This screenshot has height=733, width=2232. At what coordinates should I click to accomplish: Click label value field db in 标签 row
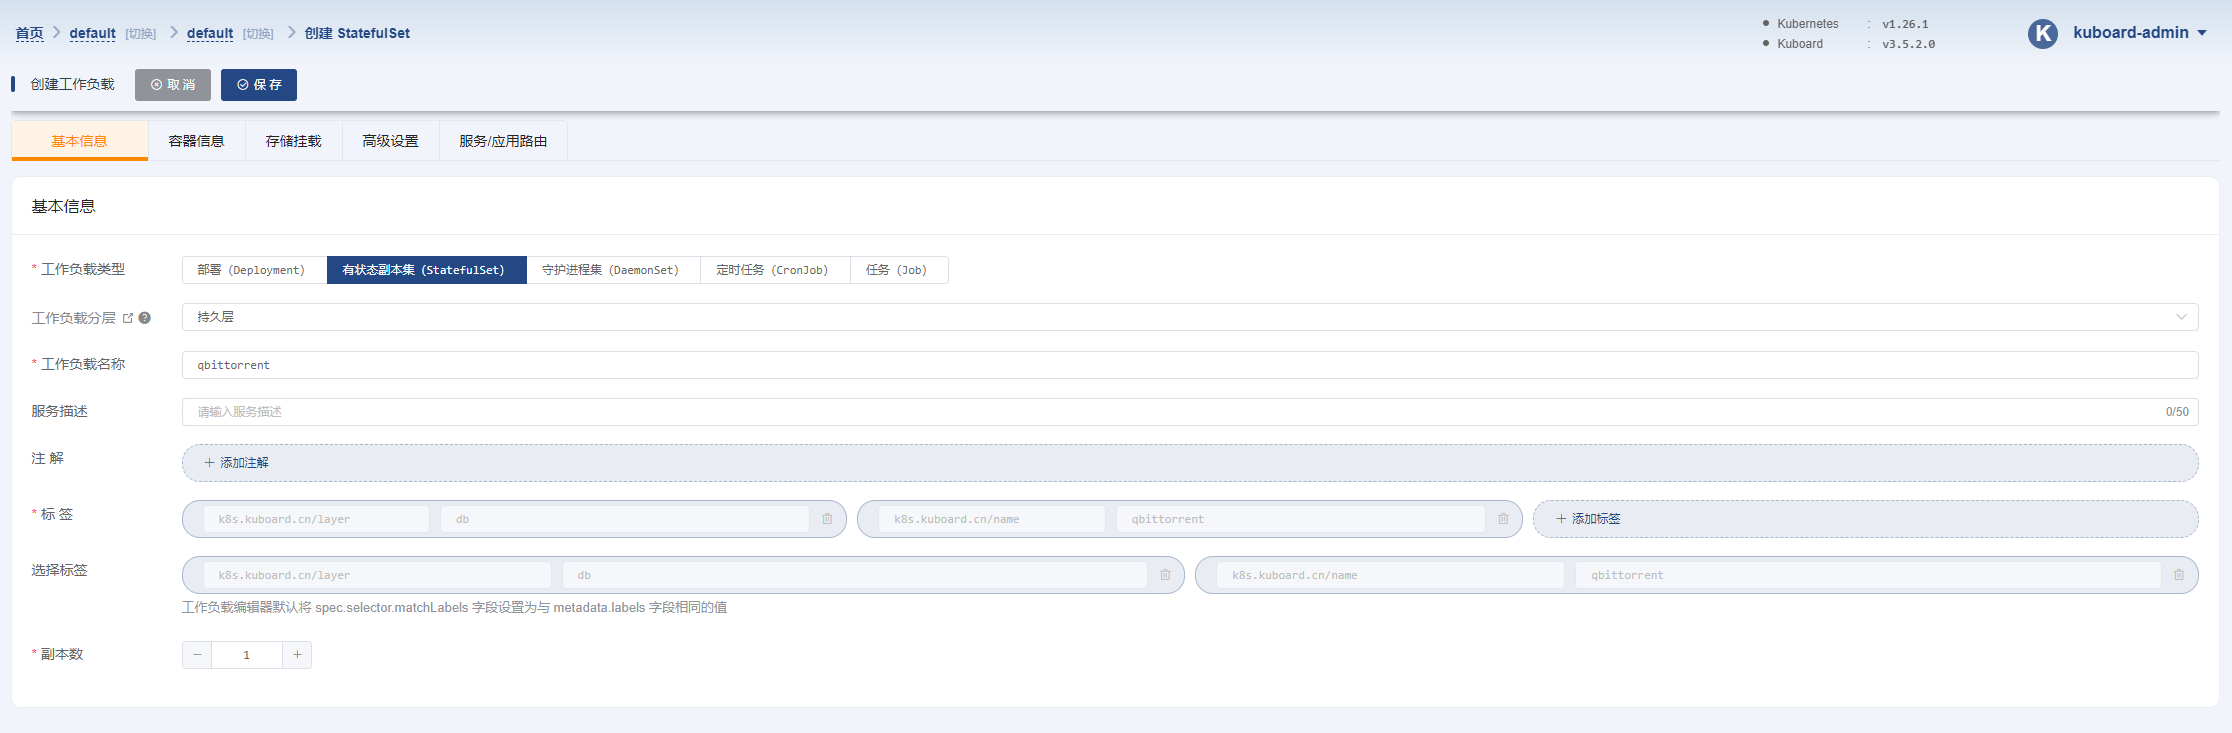(625, 519)
